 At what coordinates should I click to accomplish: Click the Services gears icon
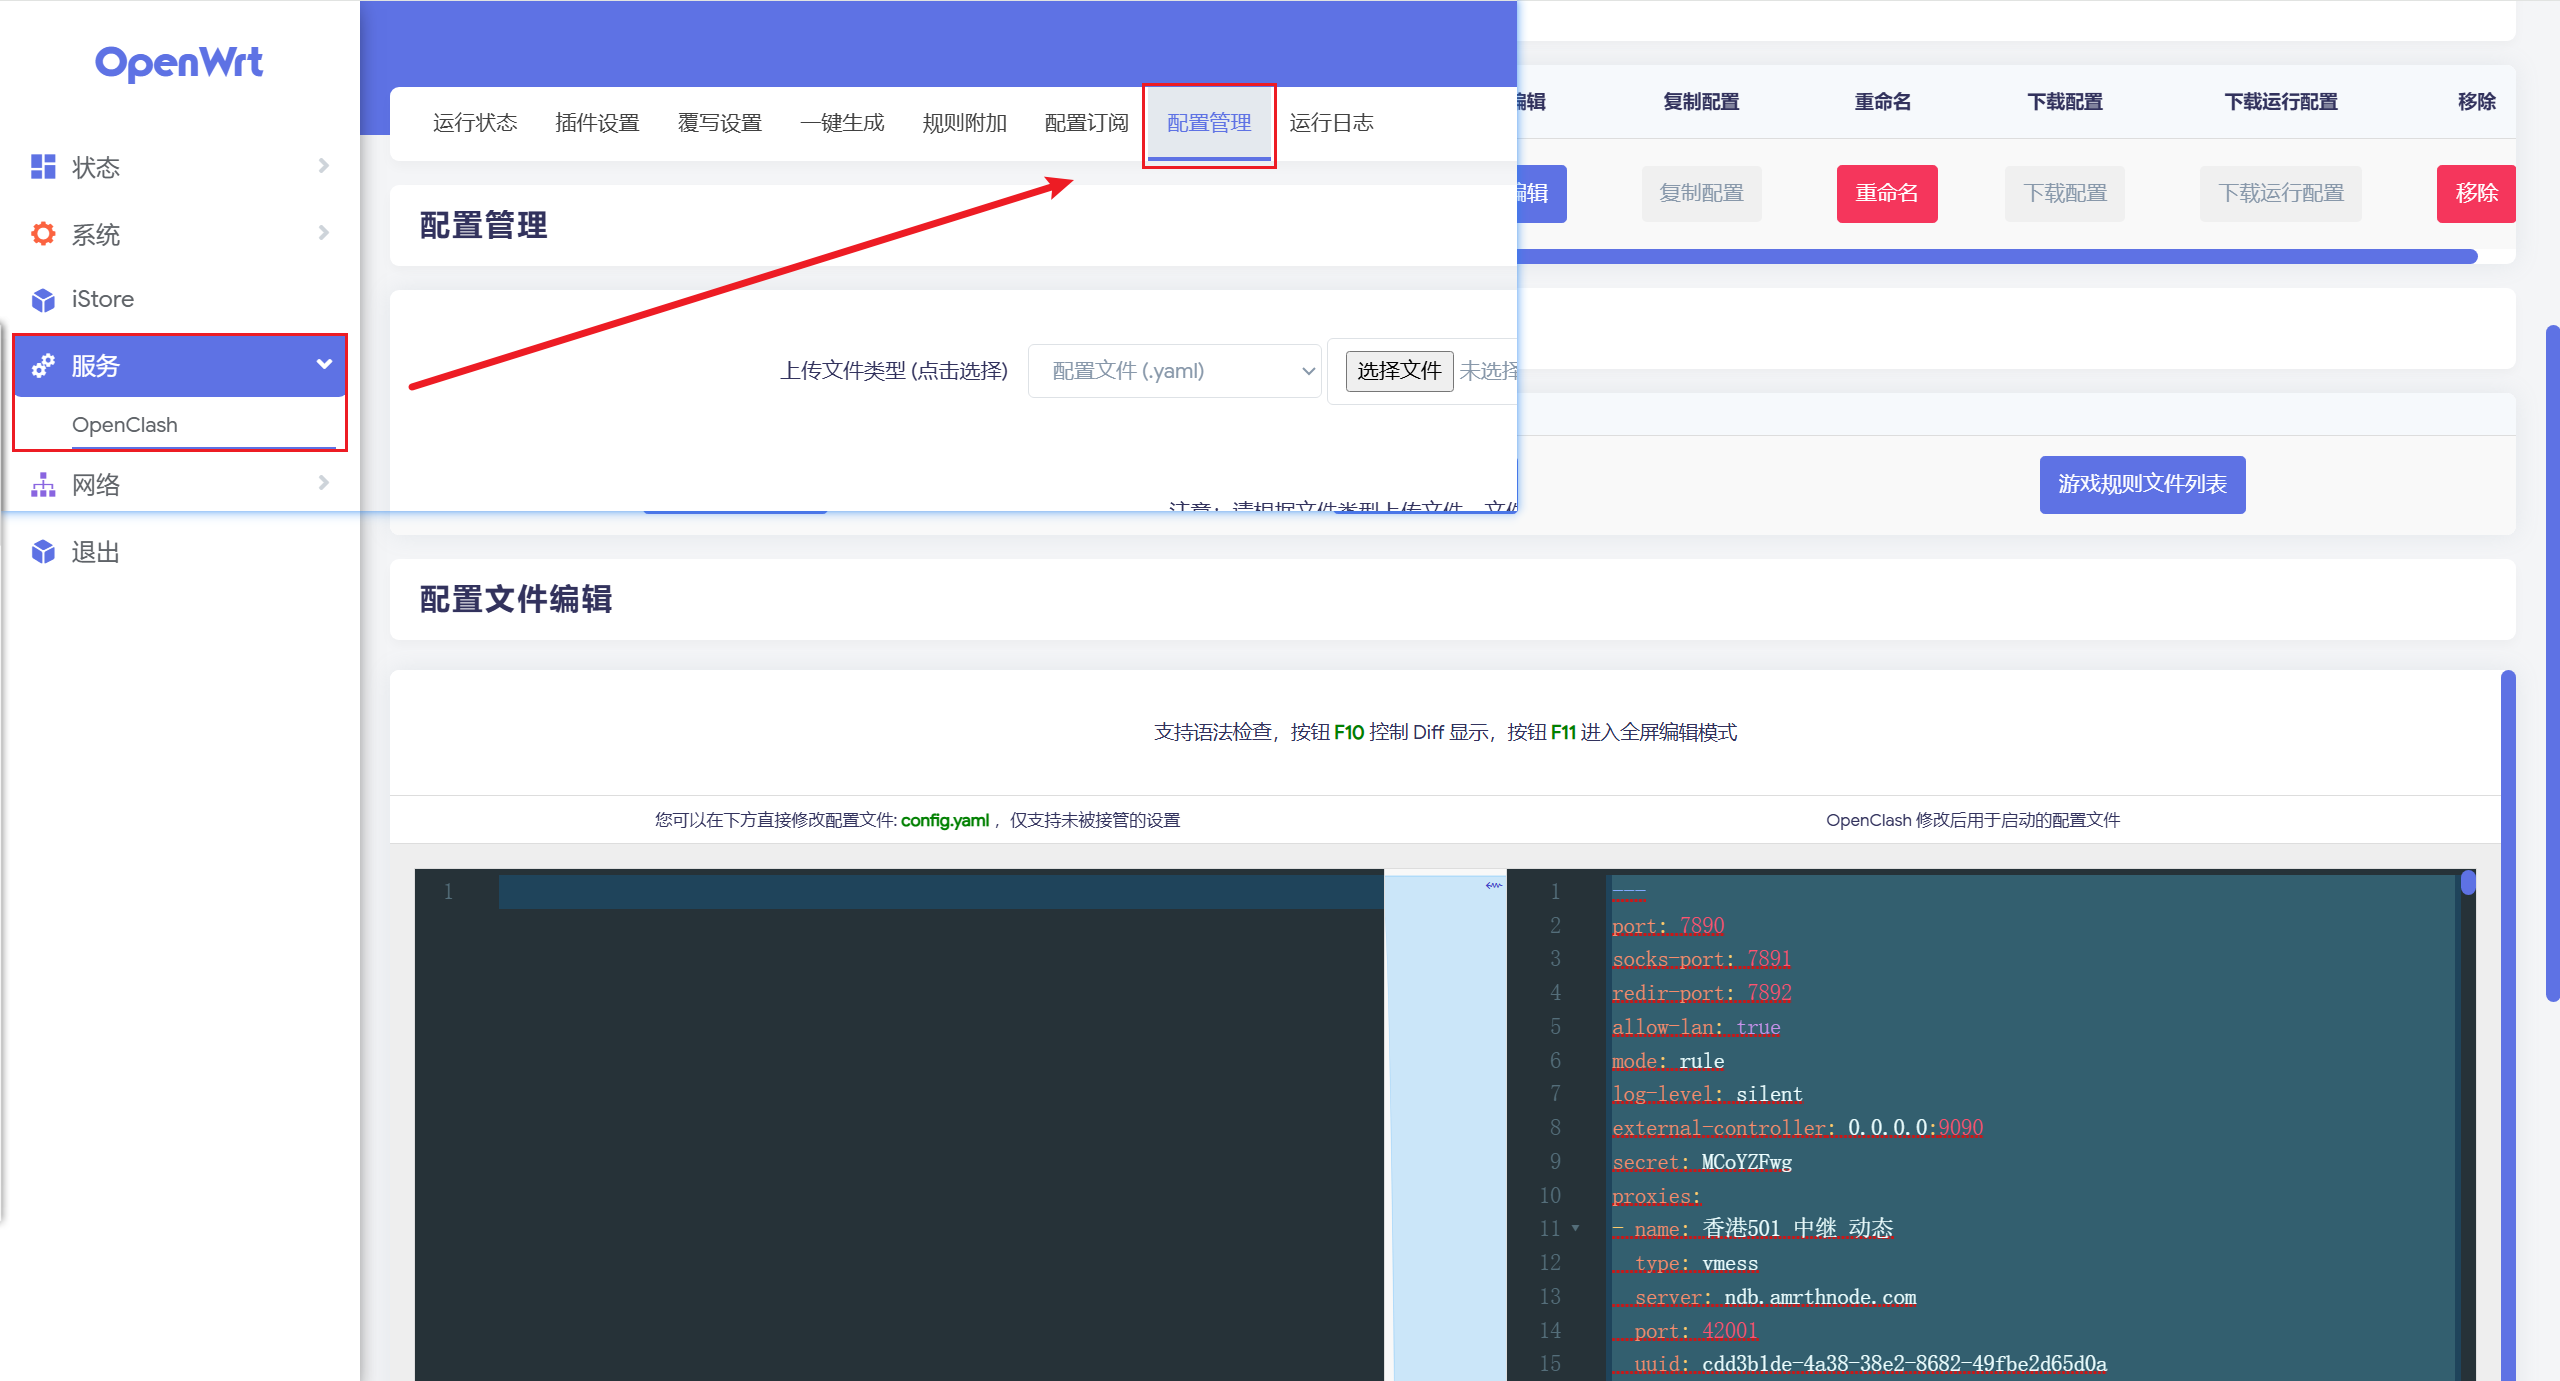pyautogui.click(x=43, y=366)
